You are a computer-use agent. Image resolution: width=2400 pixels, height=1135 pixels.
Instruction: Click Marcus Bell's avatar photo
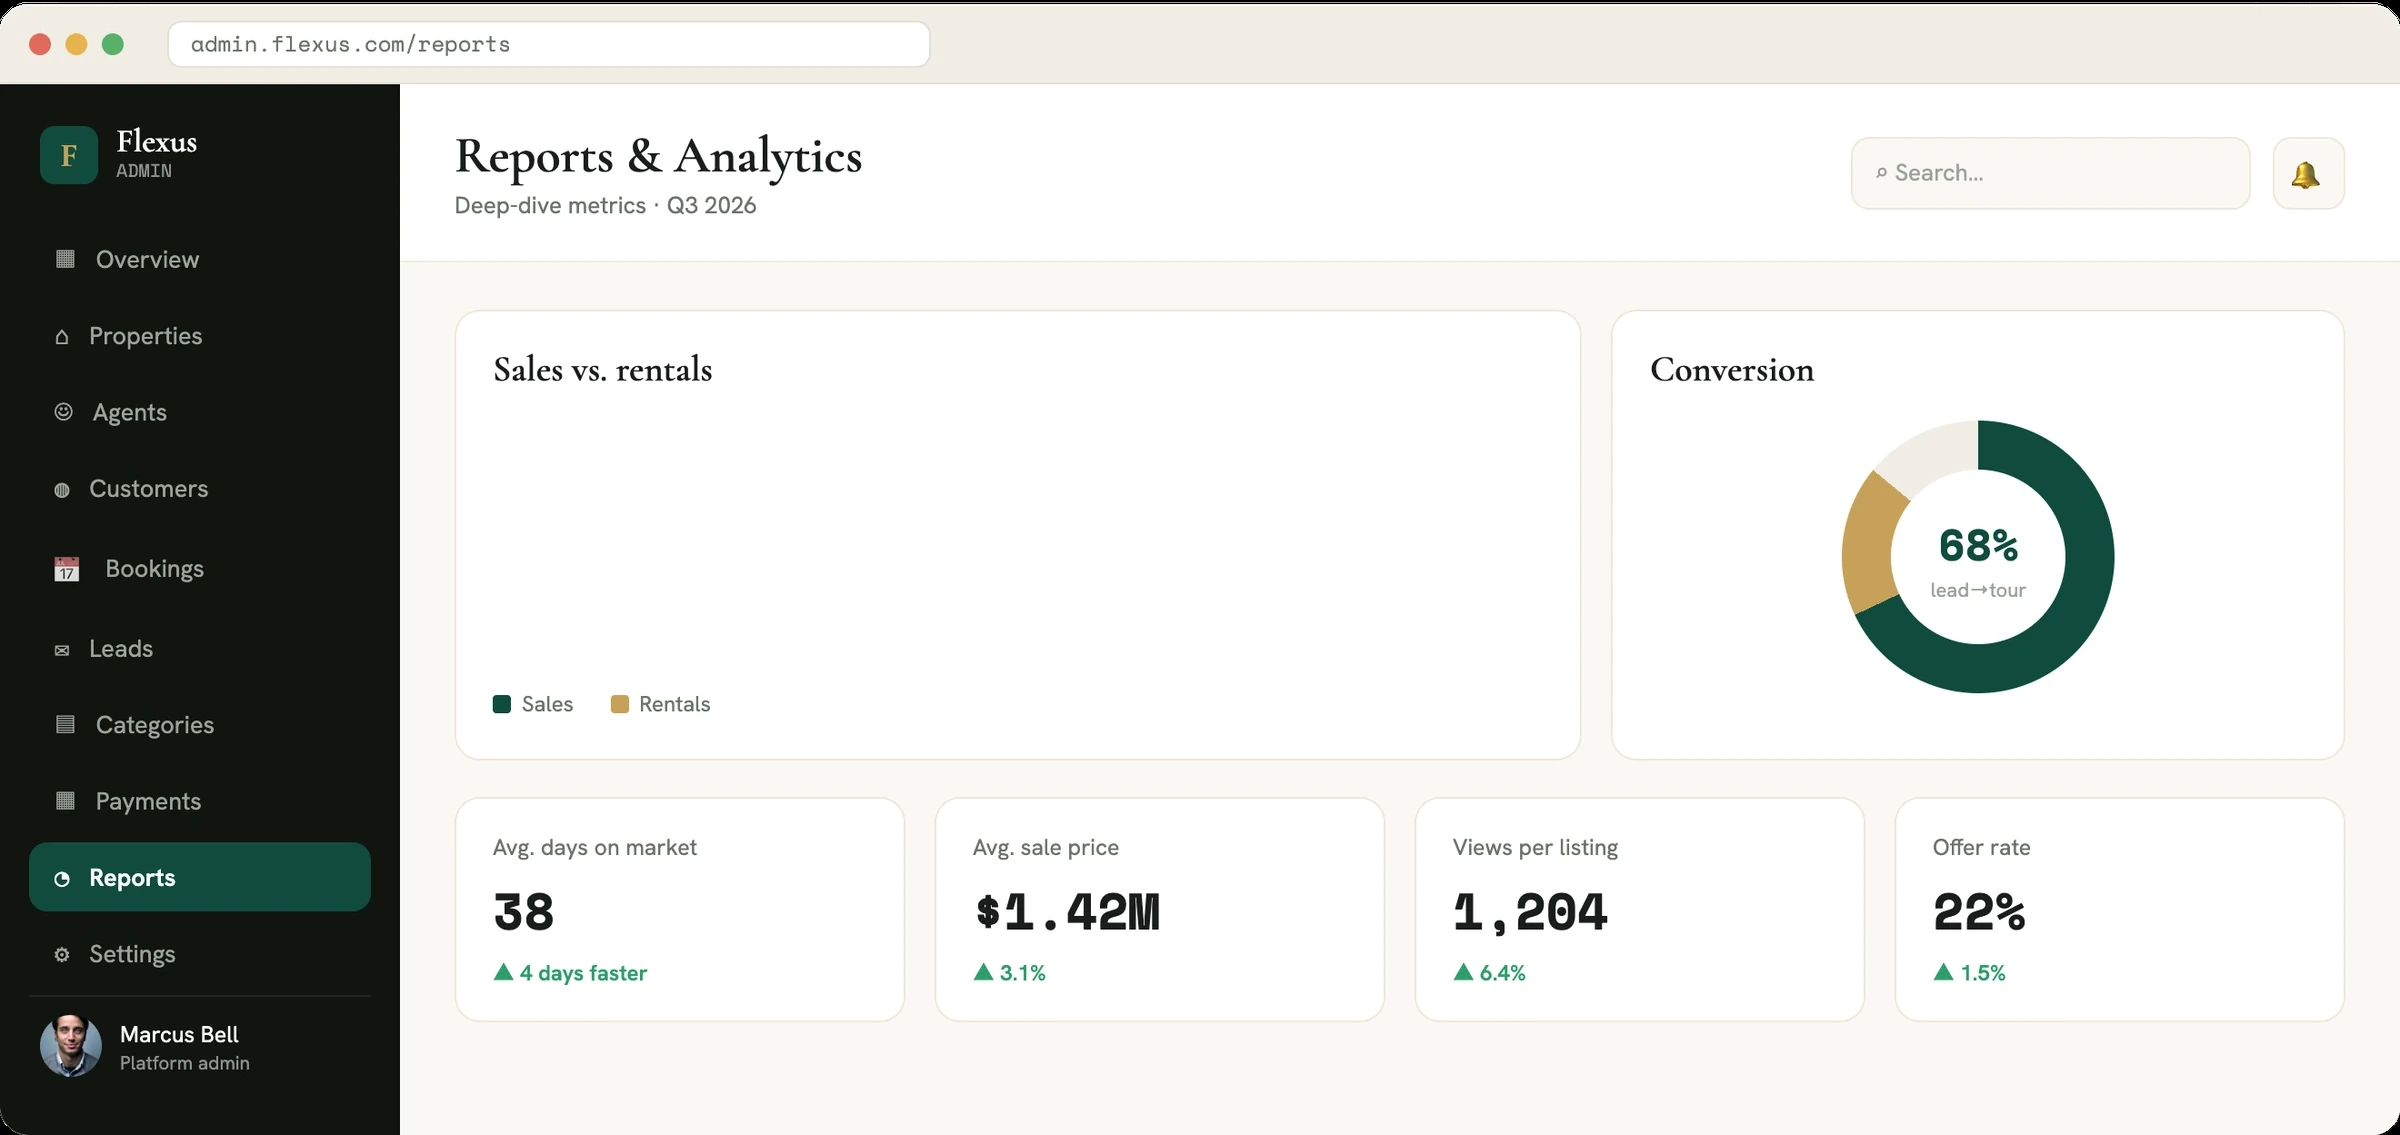click(x=70, y=1046)
